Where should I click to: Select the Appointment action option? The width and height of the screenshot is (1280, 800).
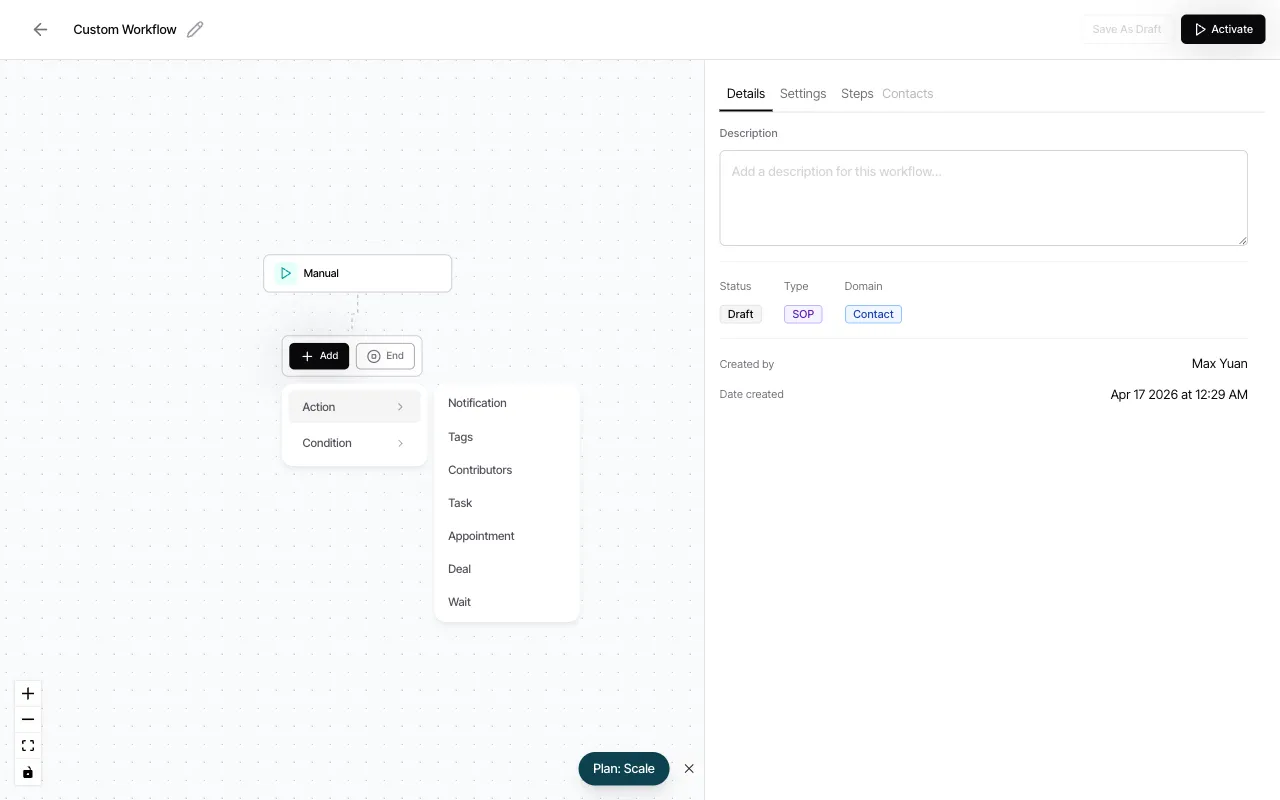point(481,536)
